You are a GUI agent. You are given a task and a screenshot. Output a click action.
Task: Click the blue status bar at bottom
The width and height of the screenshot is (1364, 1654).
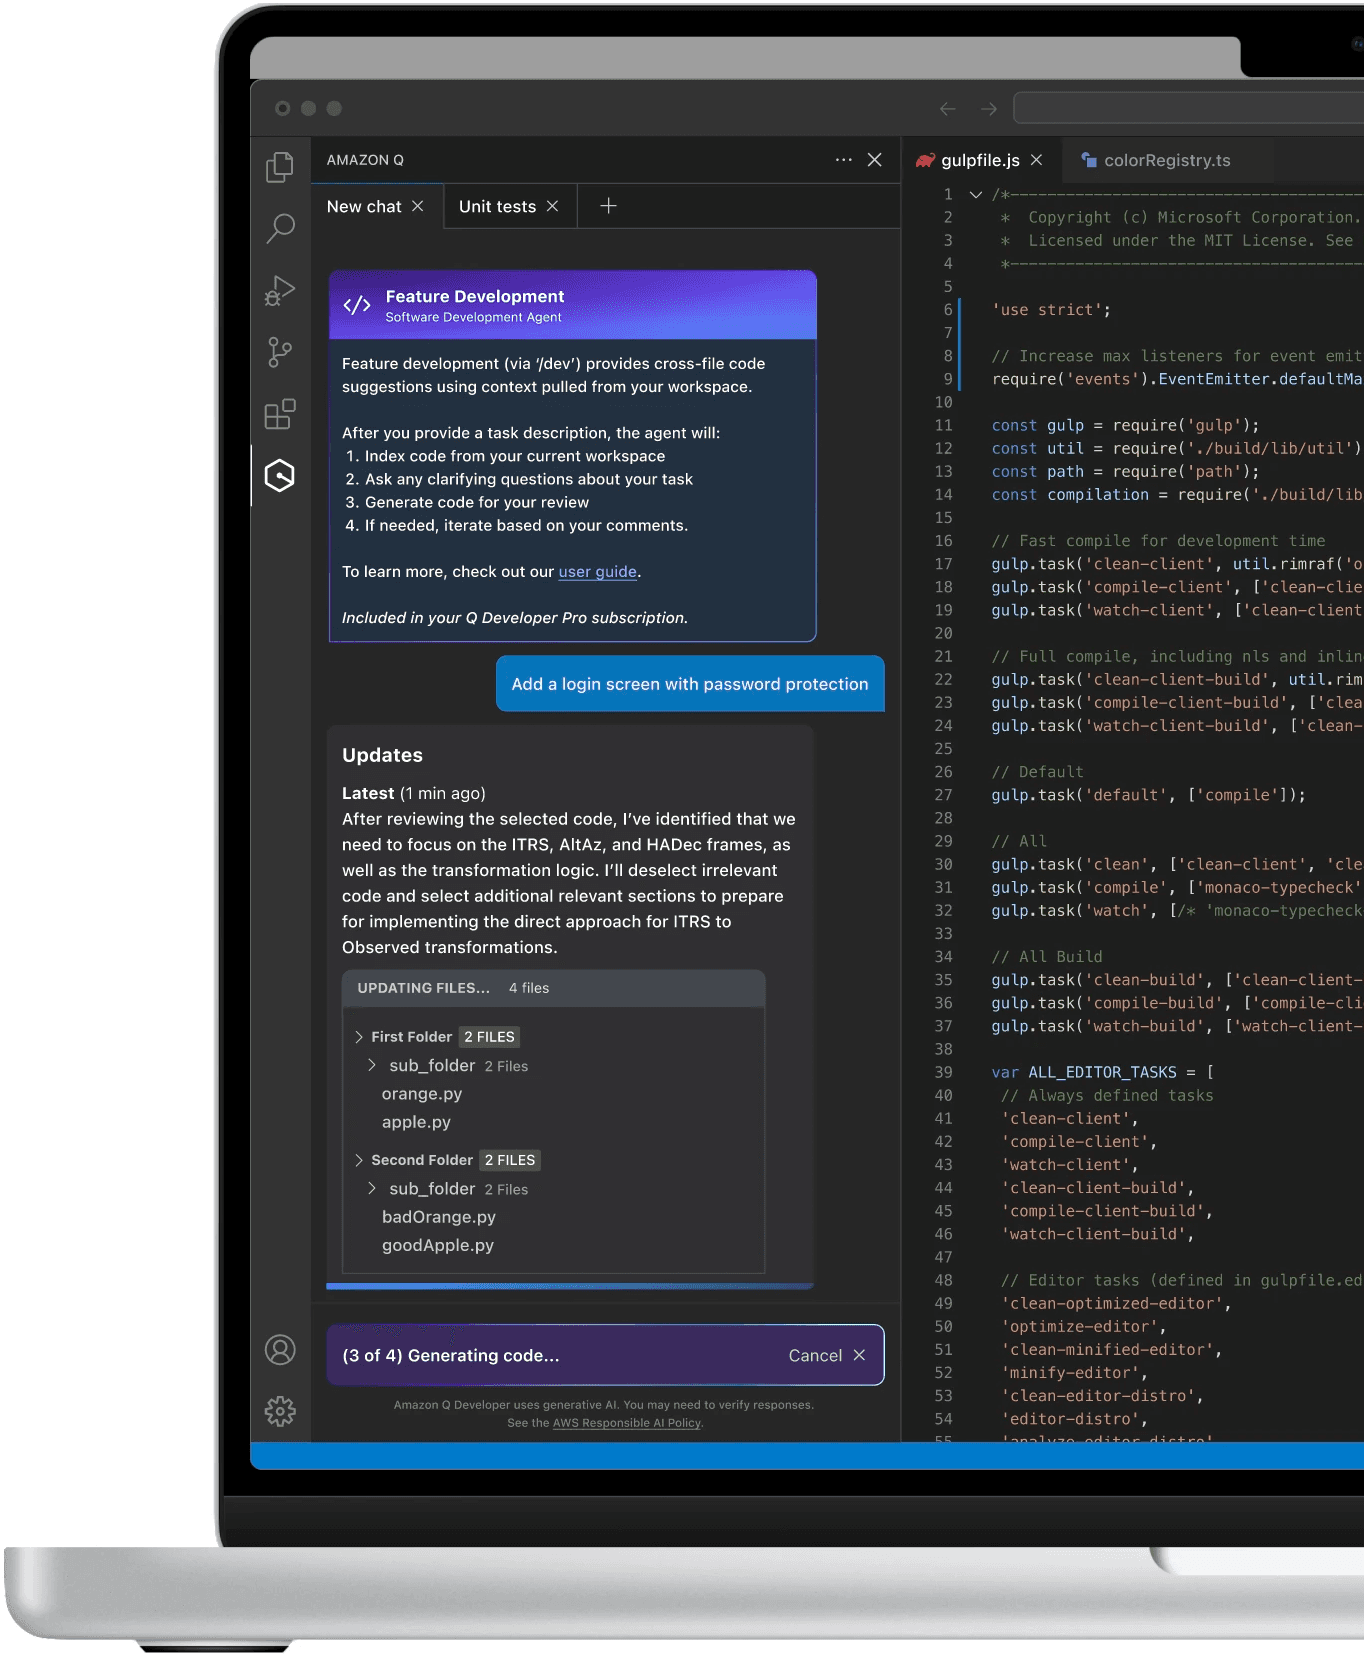pyautogui.click(x=807, y=1456)
